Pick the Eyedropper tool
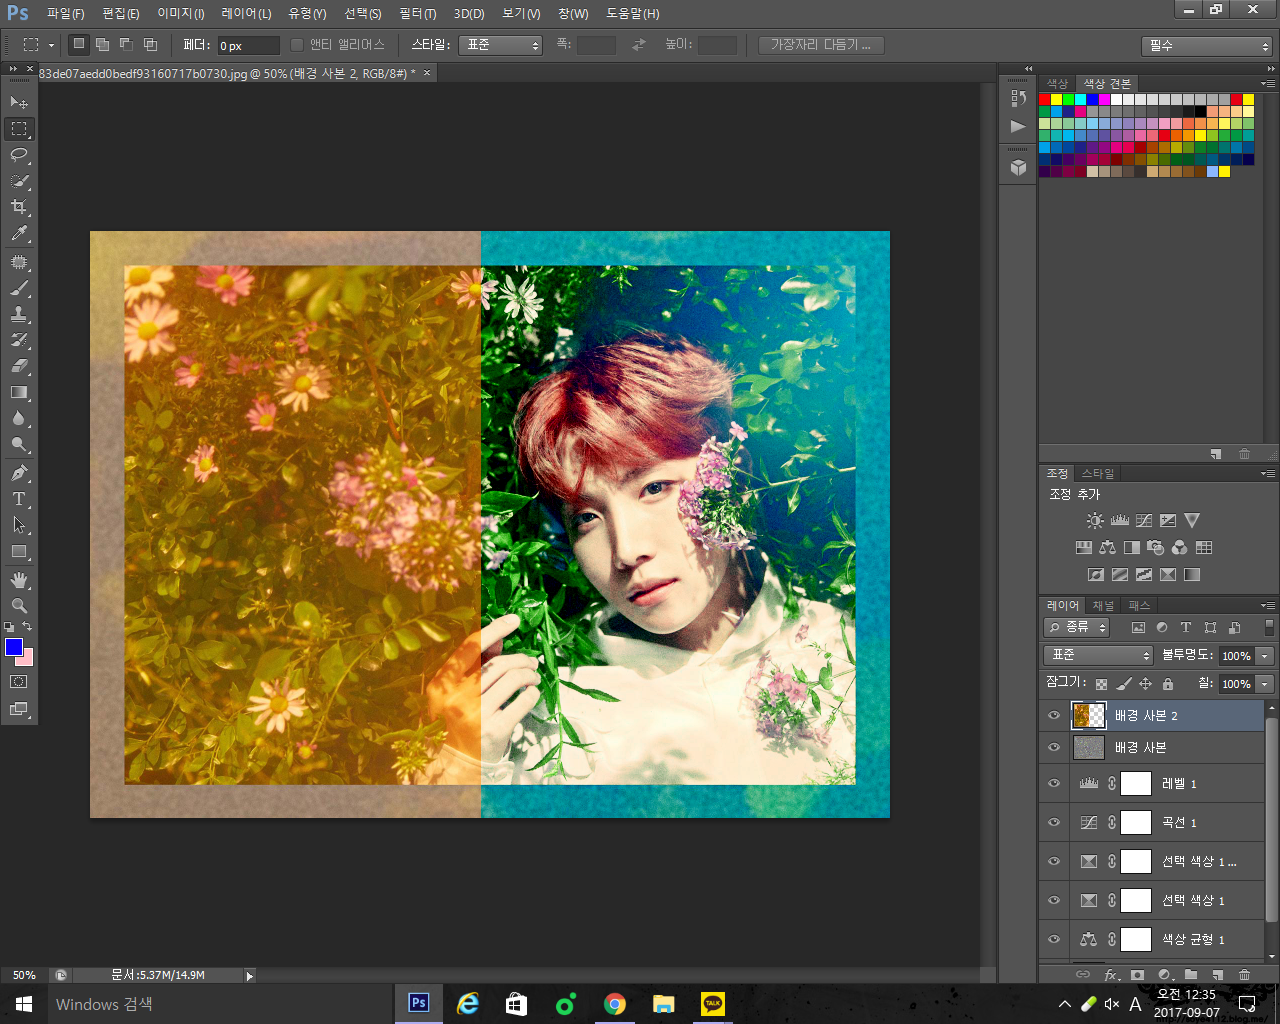Screen dimensions: 1280x1024 pos(19,234)
